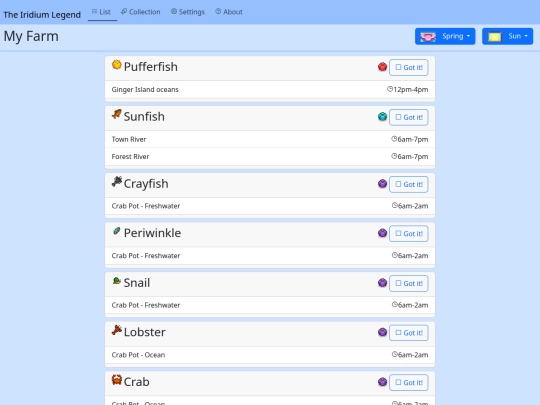Click 6am-7pm time in Town River row
540x405 pixels.
point(413,139)
